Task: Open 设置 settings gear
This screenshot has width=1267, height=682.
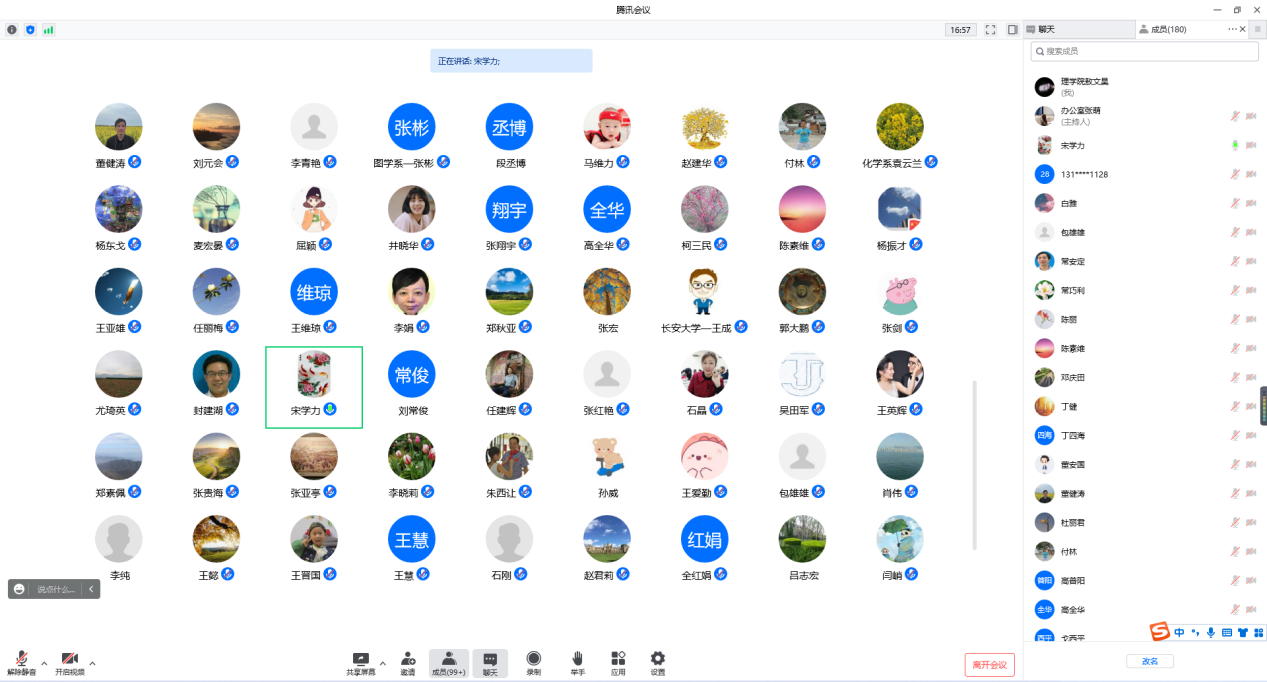Action: tap(657, 662)
